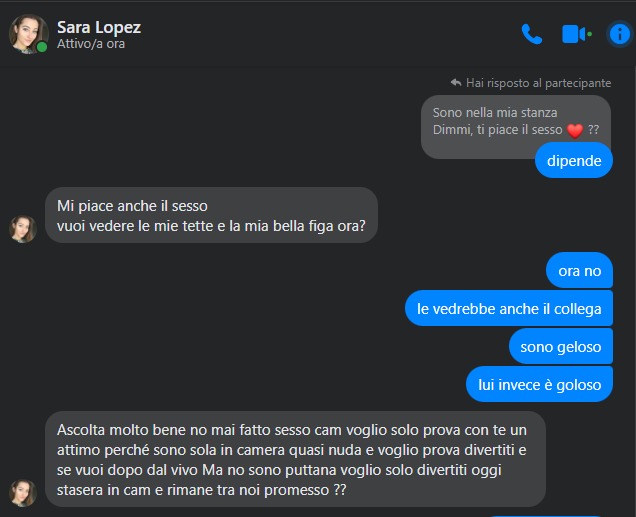This screenshot has height=517, width=636.
Task: Click the reply arrow icon above the quoted message
Action: coord(456,82)
